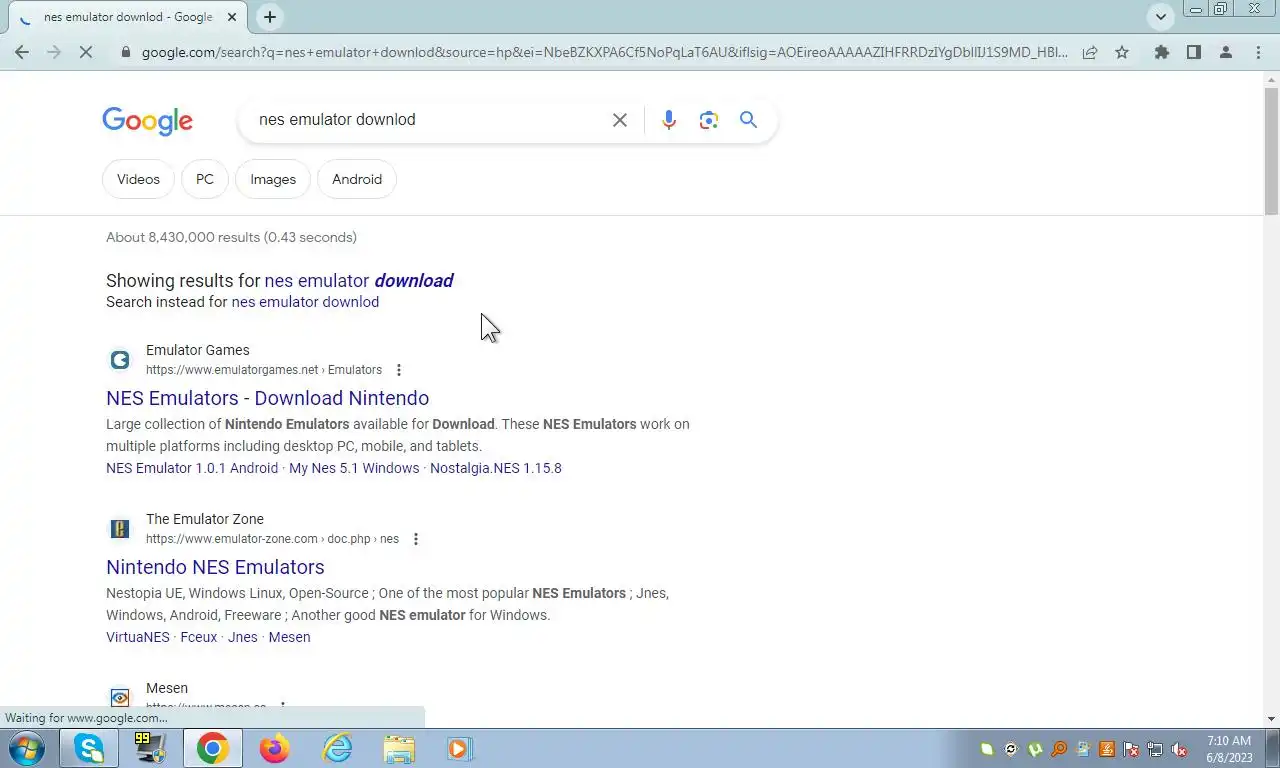This screenshot has width=1280, height=768.
Task: Search by image with Google Lens
Action: 709,120
